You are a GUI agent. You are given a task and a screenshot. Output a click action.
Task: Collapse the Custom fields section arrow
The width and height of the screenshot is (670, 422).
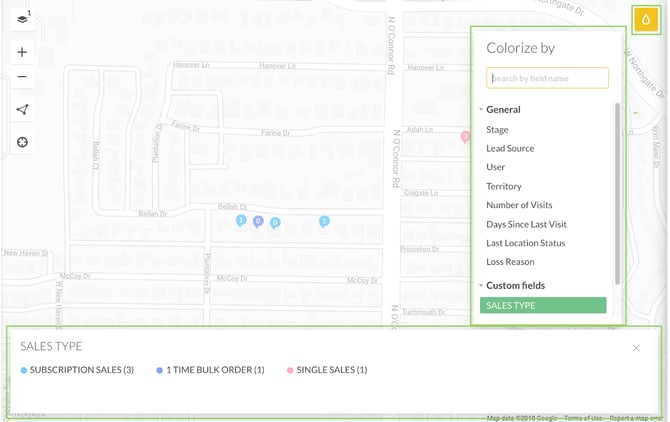point(481,285)
